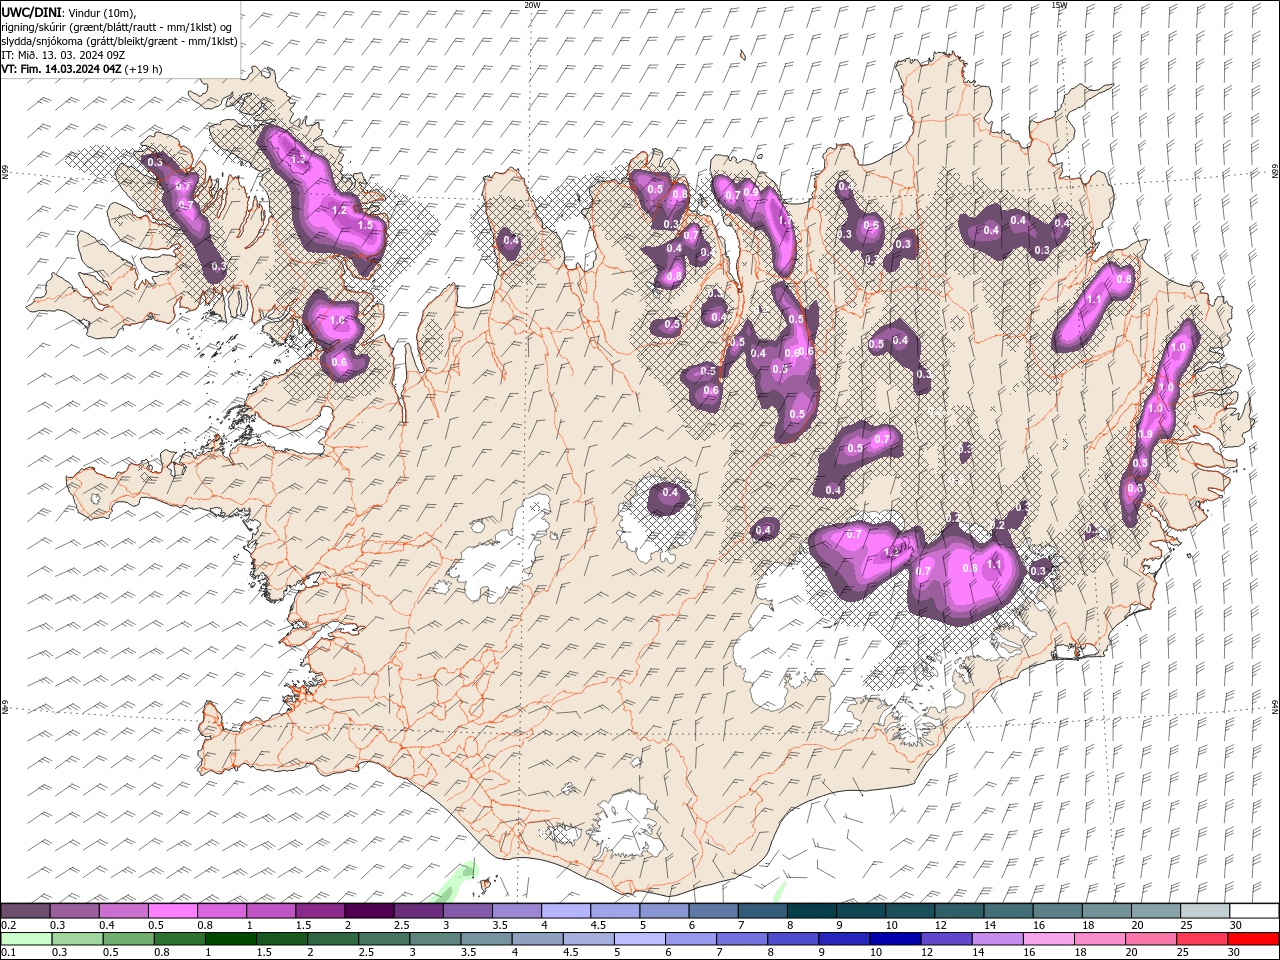1280x960 pixels.
Task: Click lower legend swatch between 12 and 14
Action: click(x=946, y=939)
